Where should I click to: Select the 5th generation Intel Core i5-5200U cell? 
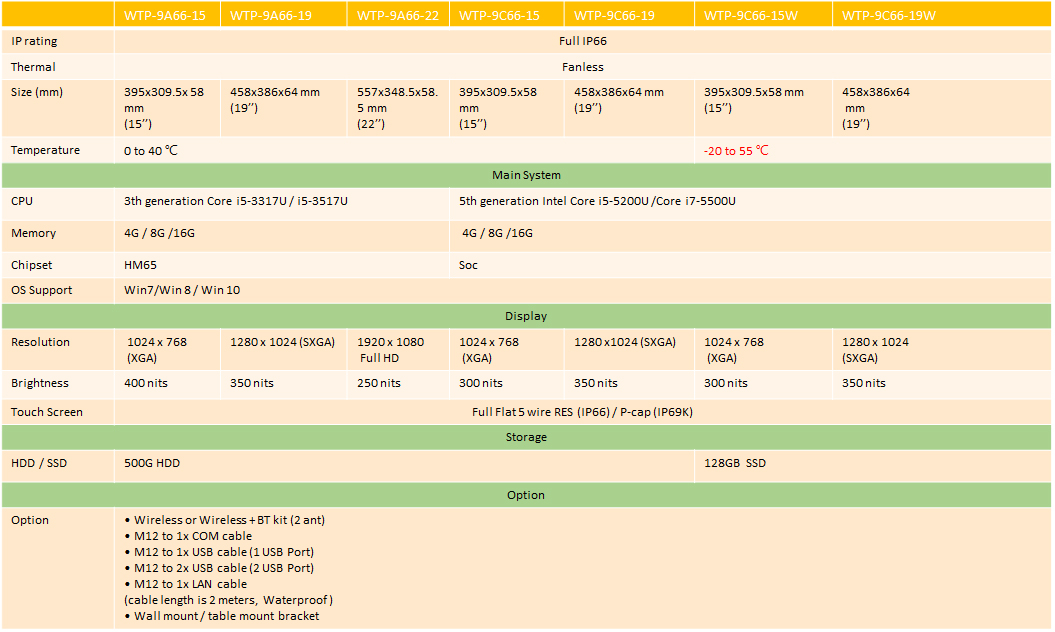597,201
